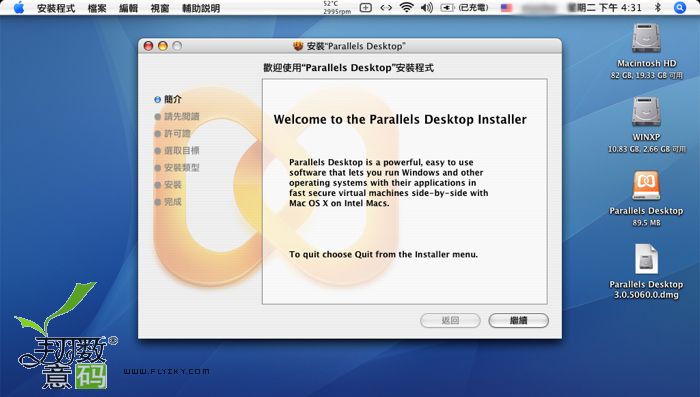Click the temperature and rpm monitor
The height and width of the screenshot is (397, 700).
[x=337, y=8]
